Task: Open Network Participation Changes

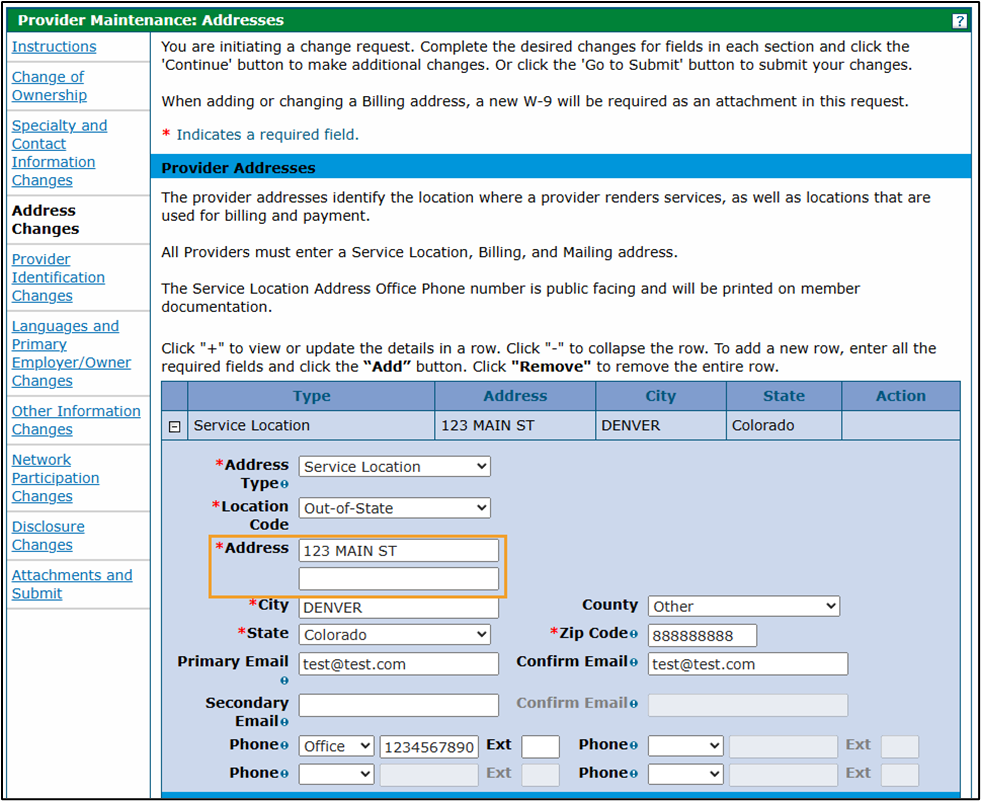Action: (55, 478)
